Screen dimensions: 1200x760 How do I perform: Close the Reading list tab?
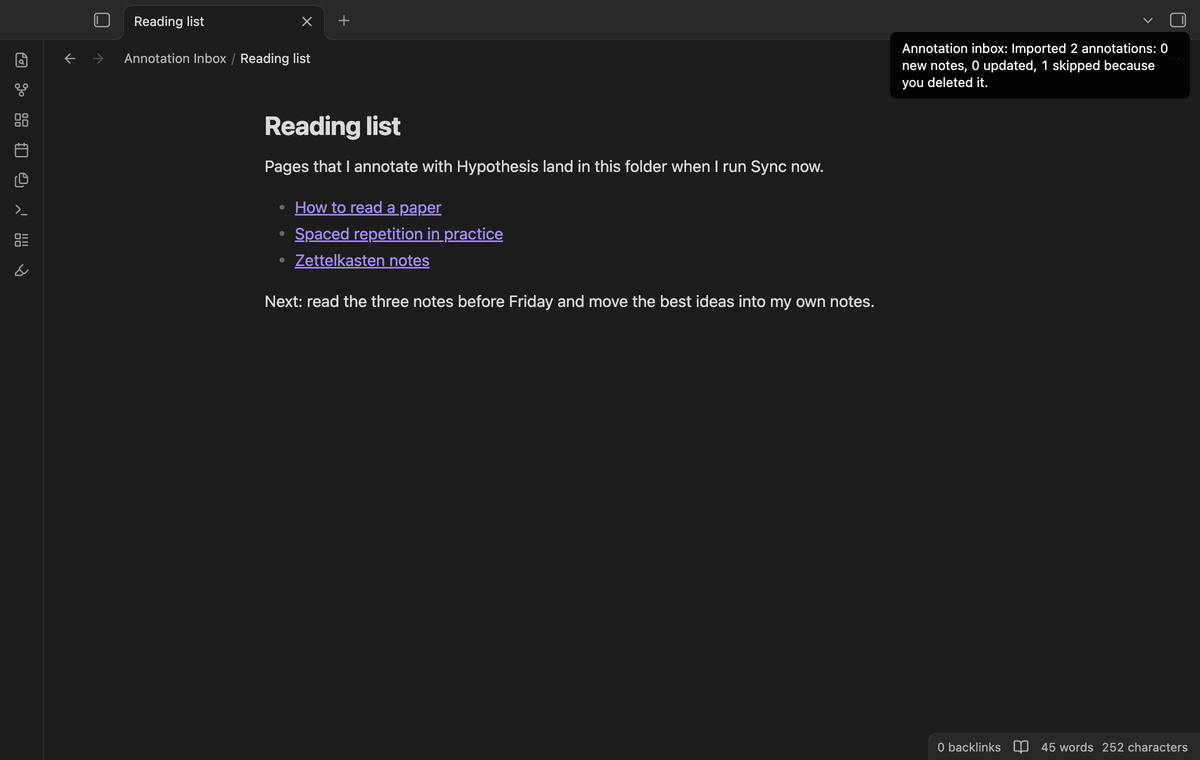pos(307,21)
